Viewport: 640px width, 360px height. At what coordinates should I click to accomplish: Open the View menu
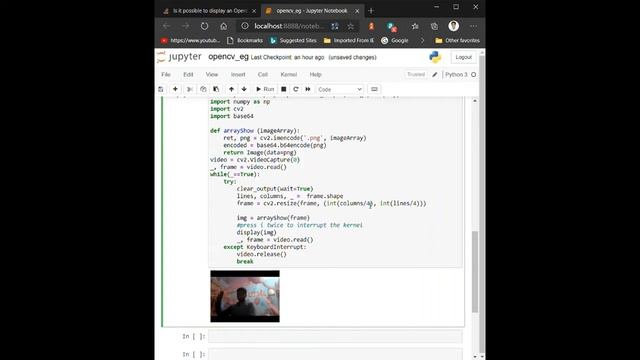pyautogui.click(x=212, y=74)
